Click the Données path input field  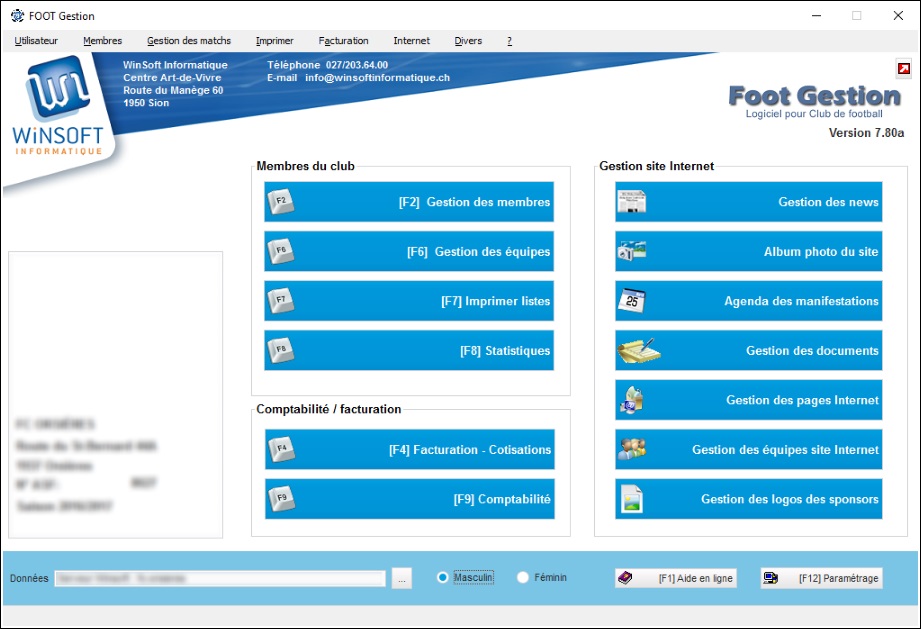click(x=220, y=578)
